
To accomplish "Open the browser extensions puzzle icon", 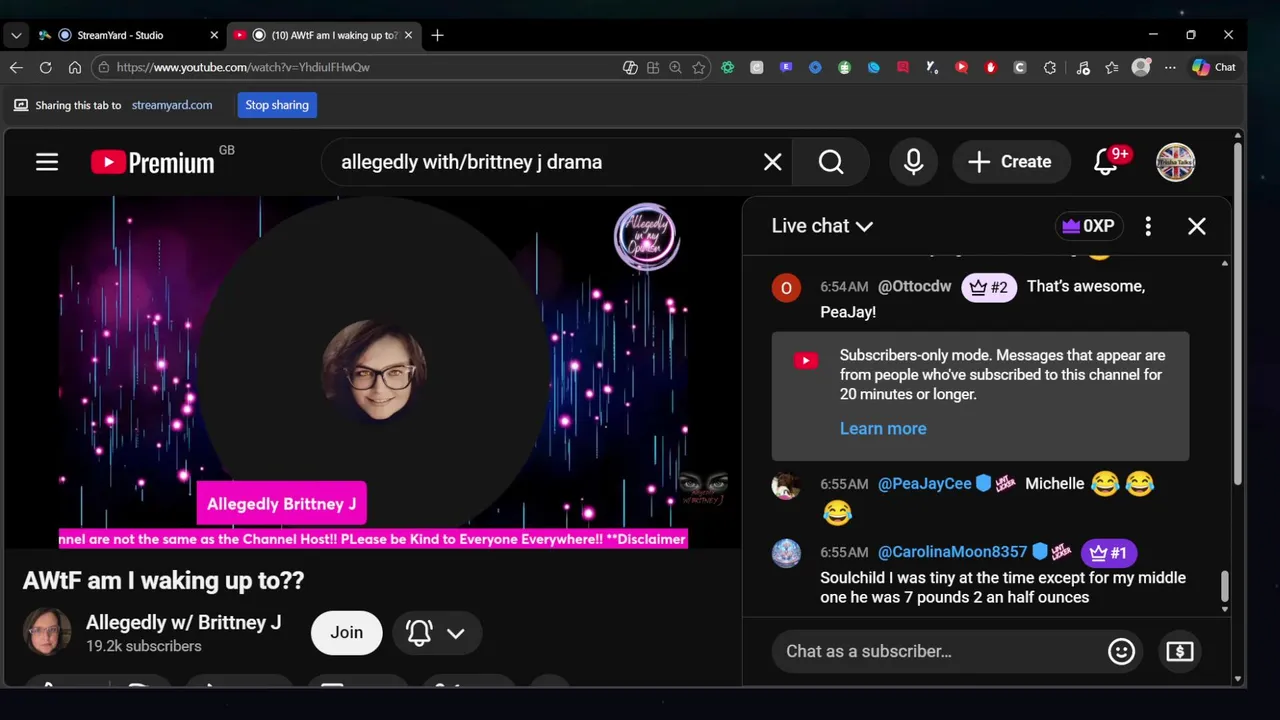I will pos(1049,67).
